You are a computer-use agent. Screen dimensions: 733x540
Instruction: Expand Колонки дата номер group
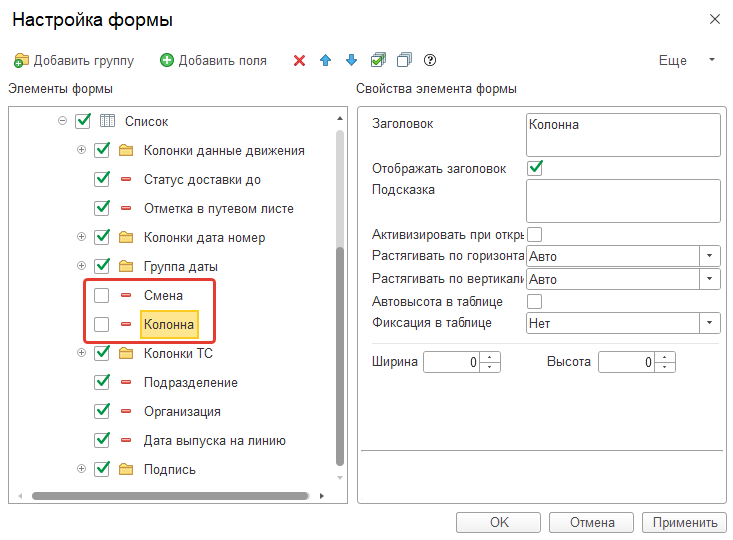[81, 237]
